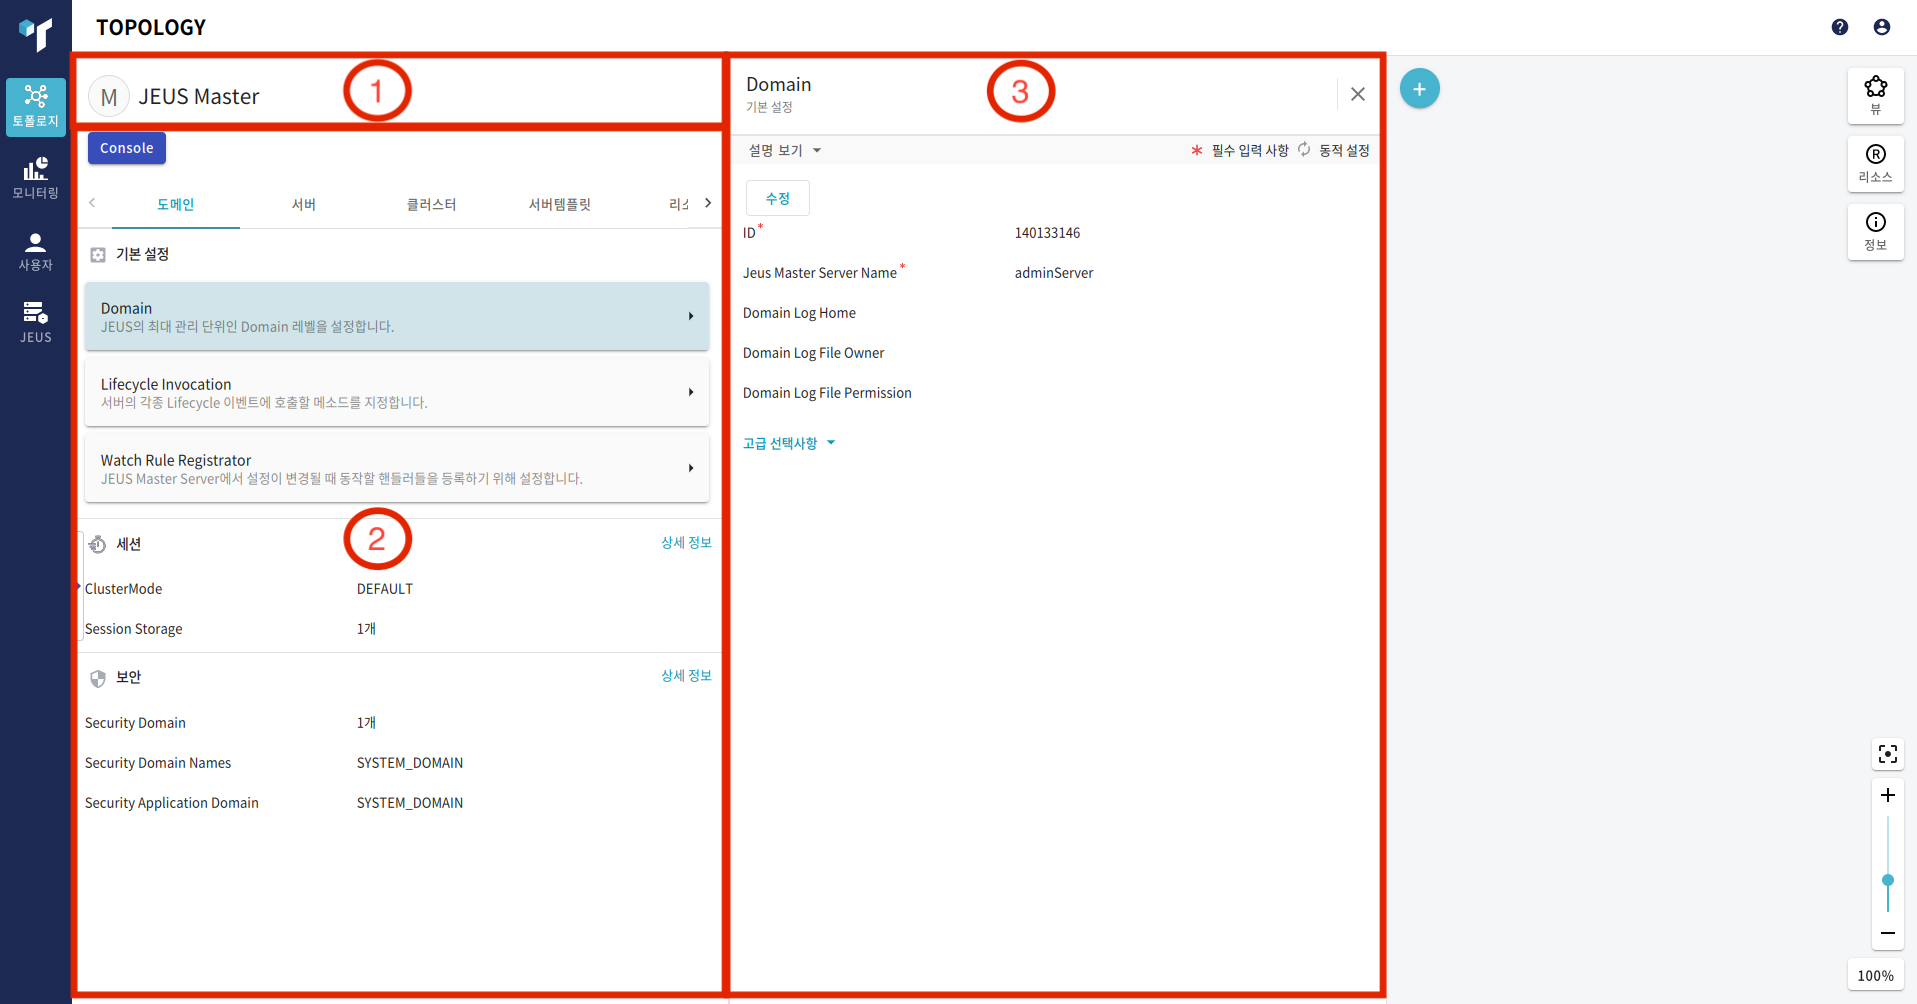The image size is (1917, 1004).
Task: Open 상세 정보 link for 보안
Action: (x=686, y=675)
